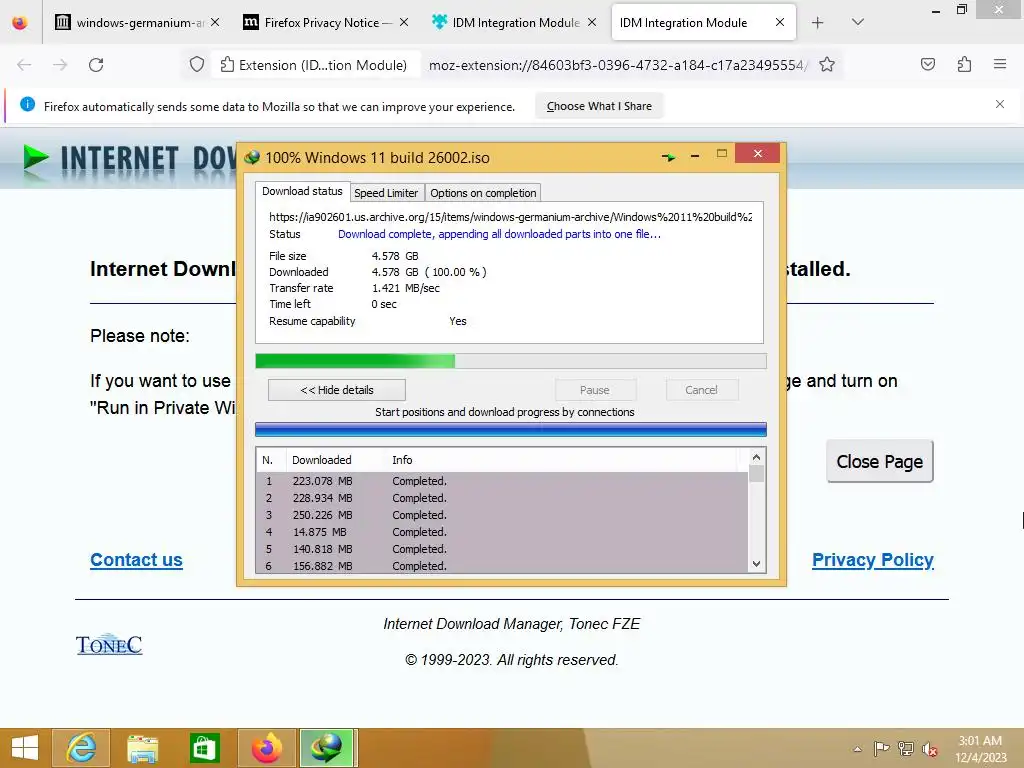This screenshot has width=1024, height=768.
Task: Open File Explorer from taskbar
Action: click(x=142, y=748)
